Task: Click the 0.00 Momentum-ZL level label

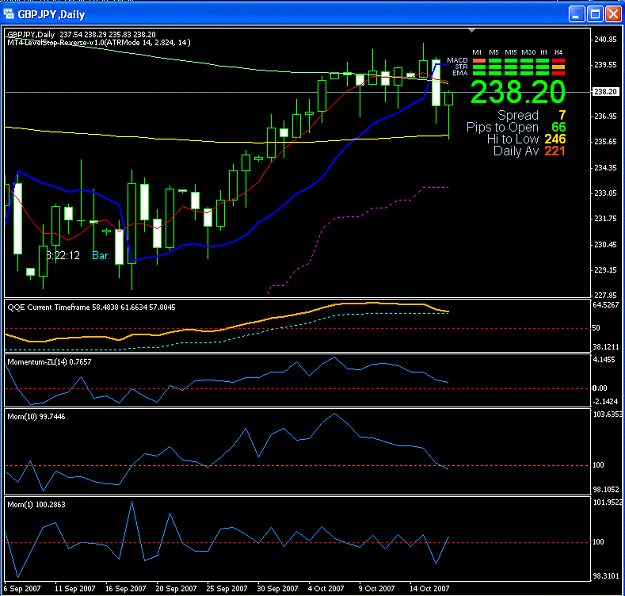Action: [600, 388]
